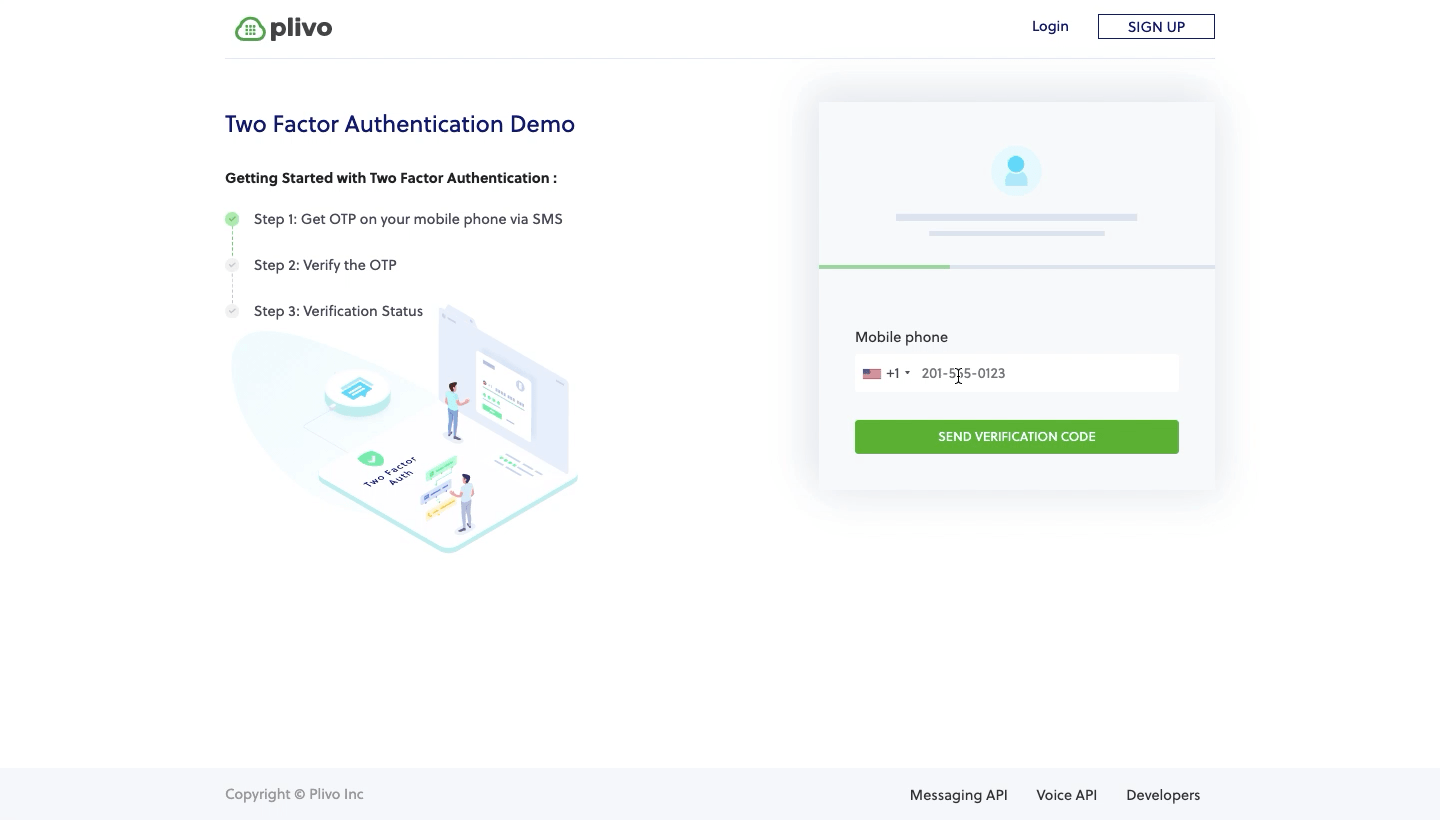Screen dimensions: 1440x820
Task: Open the Login link
Action: coord(1050,26)
